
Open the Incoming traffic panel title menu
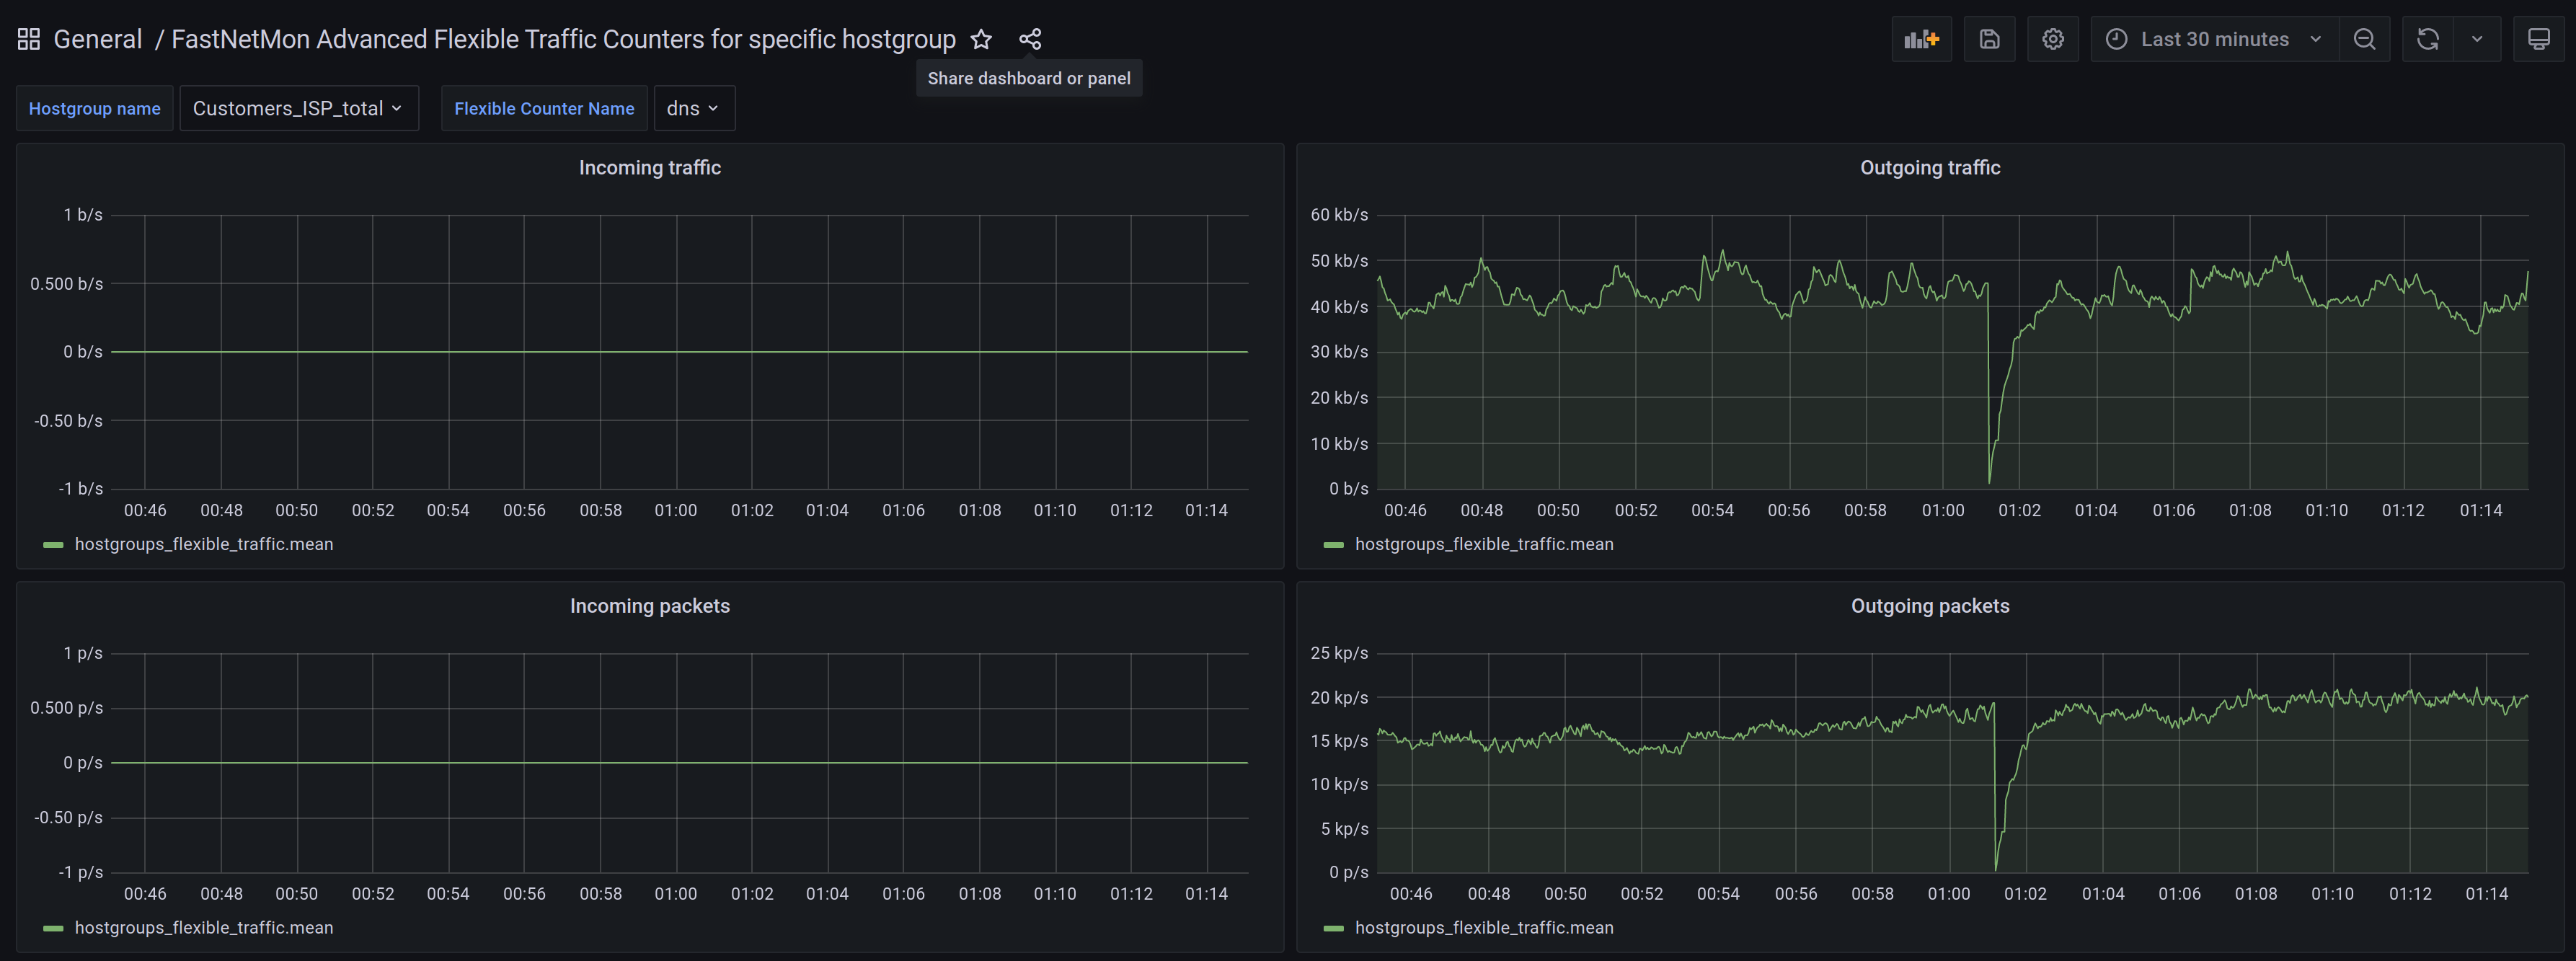coord(649,168)
